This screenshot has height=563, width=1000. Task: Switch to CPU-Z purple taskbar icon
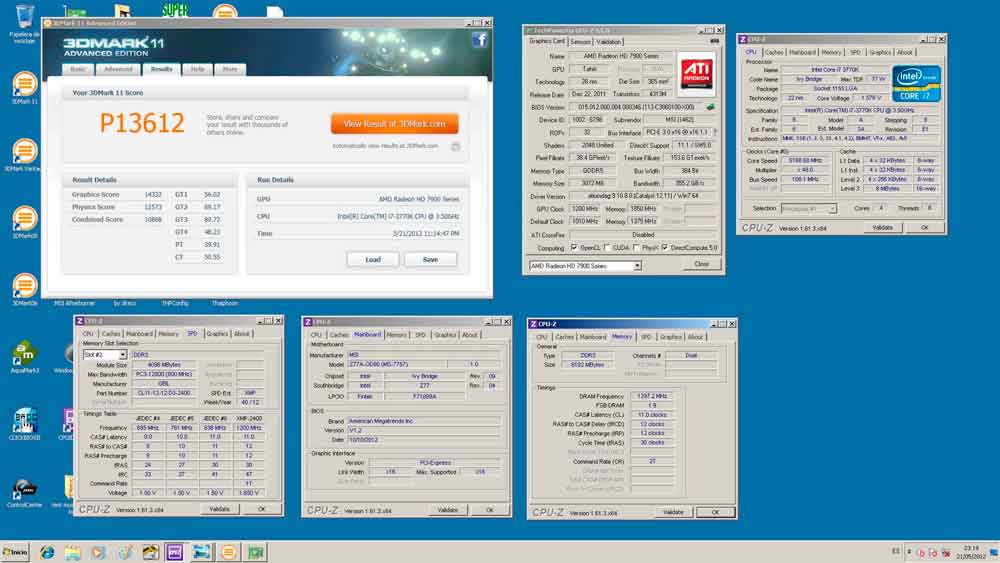pos(175,552)
